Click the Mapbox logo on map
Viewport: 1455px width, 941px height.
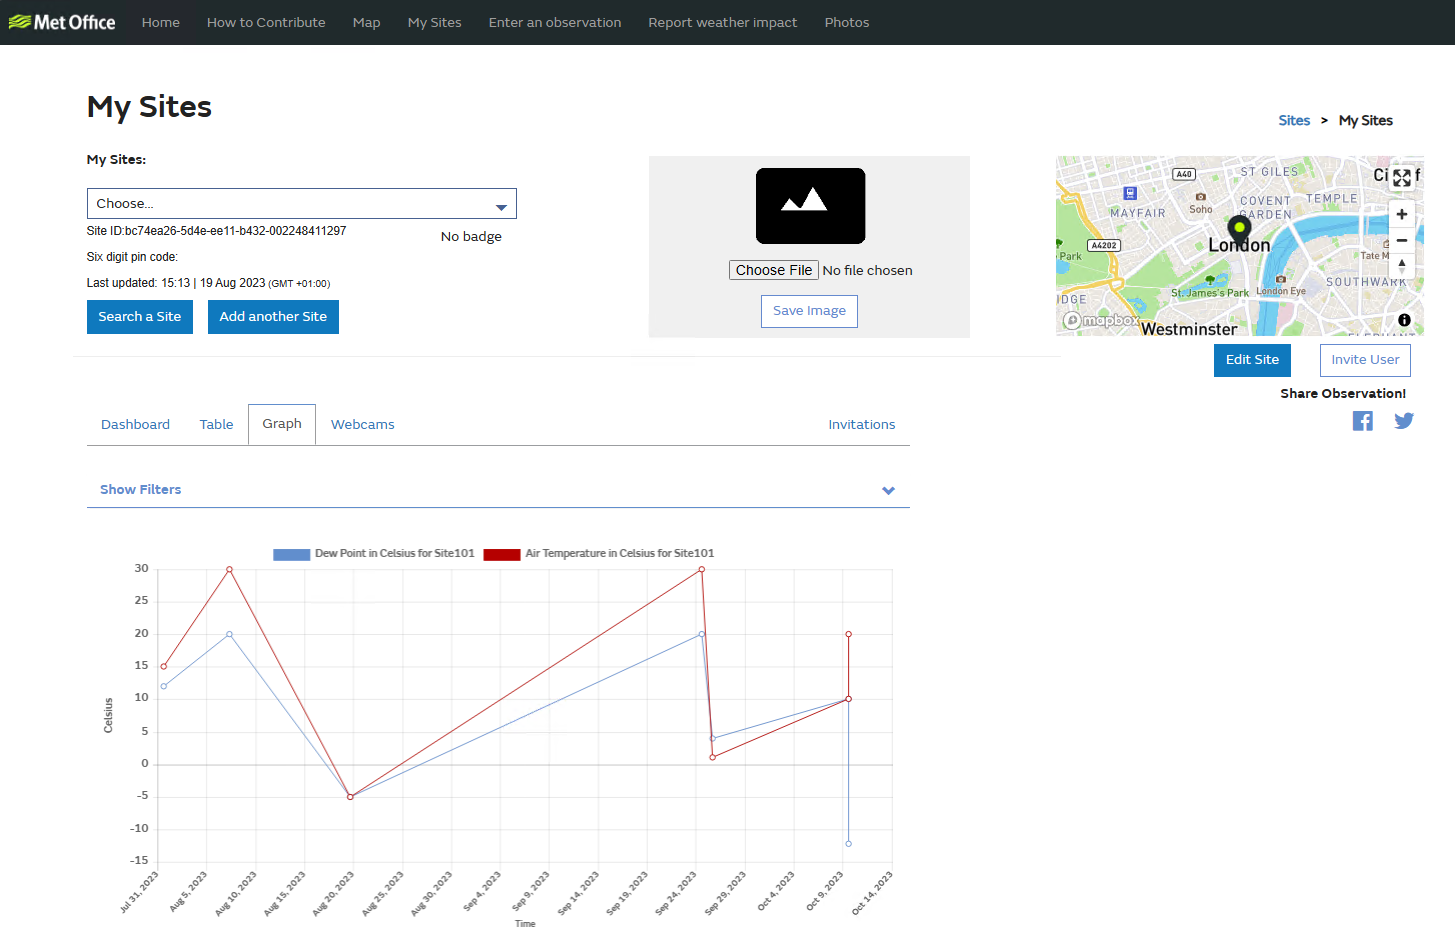coord(1100,320)
